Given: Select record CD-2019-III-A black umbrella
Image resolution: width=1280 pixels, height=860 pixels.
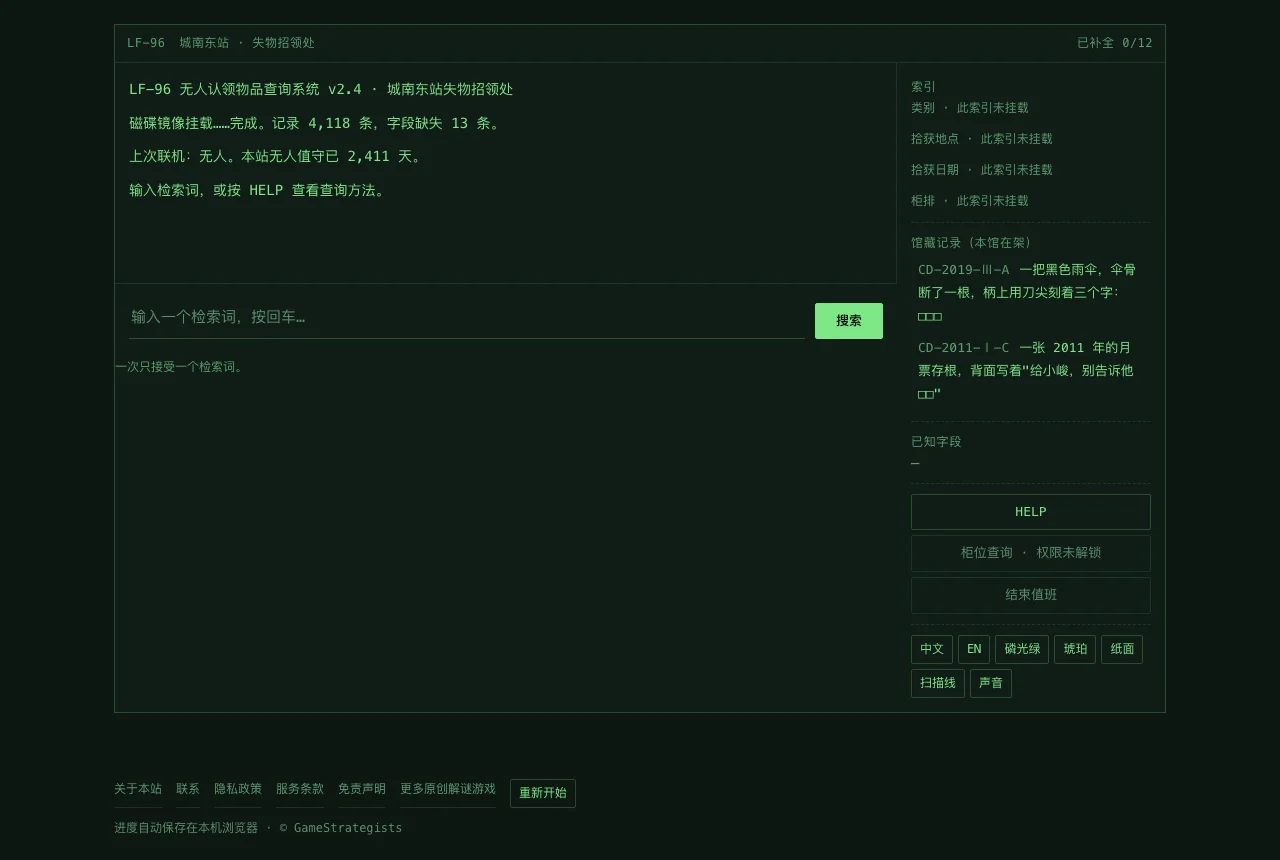Looking at the screenshot, I should tap(1030, 293).
